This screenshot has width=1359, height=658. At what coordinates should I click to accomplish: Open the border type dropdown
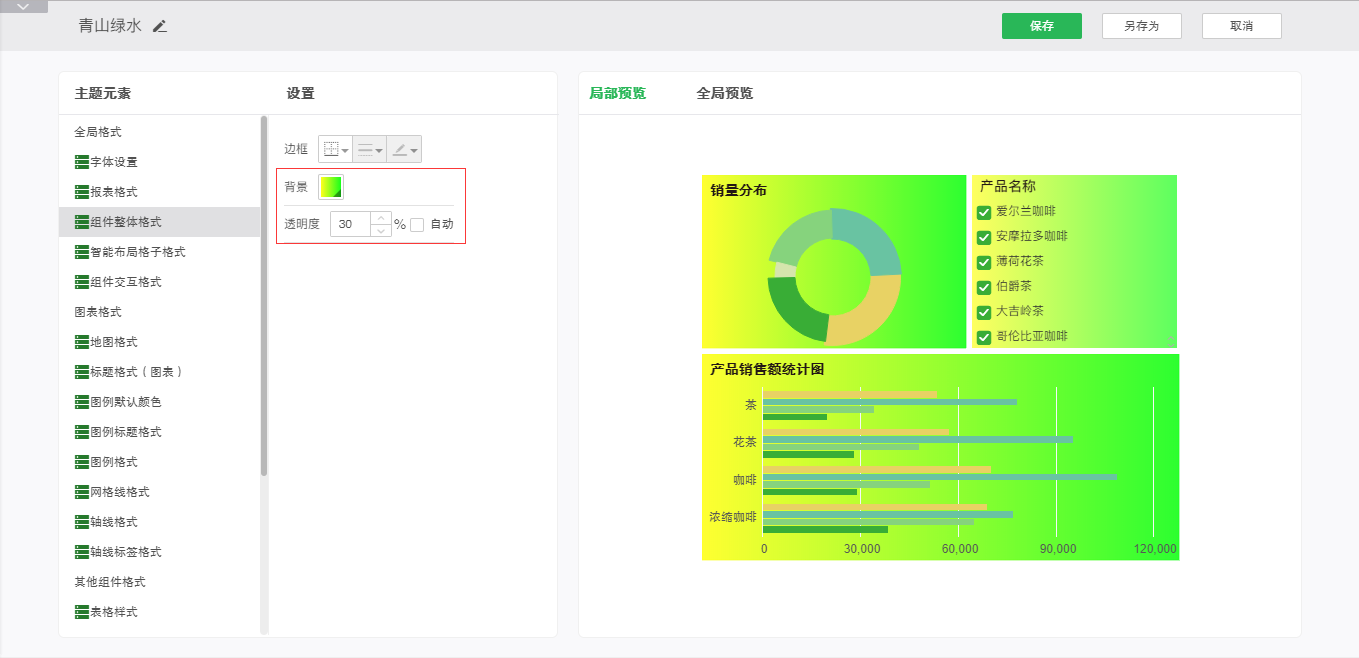coord(335,150)
